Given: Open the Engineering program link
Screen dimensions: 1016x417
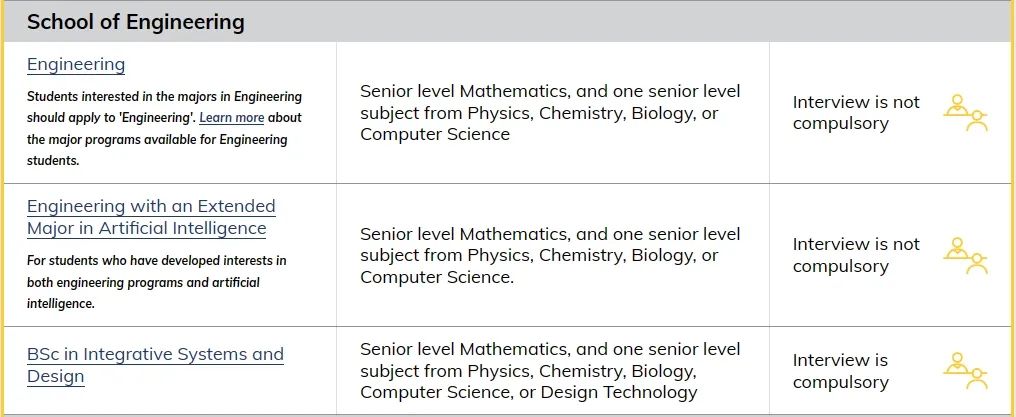Looking at the screenshot, I should (76, 64).
